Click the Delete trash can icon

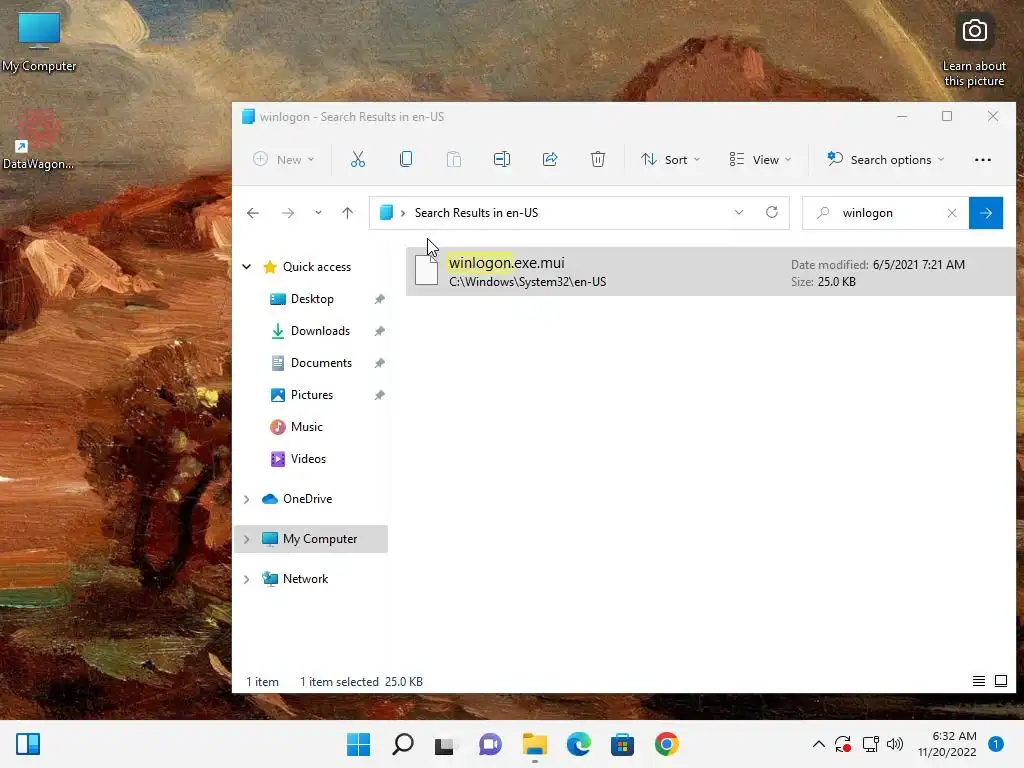click(598, 159)
